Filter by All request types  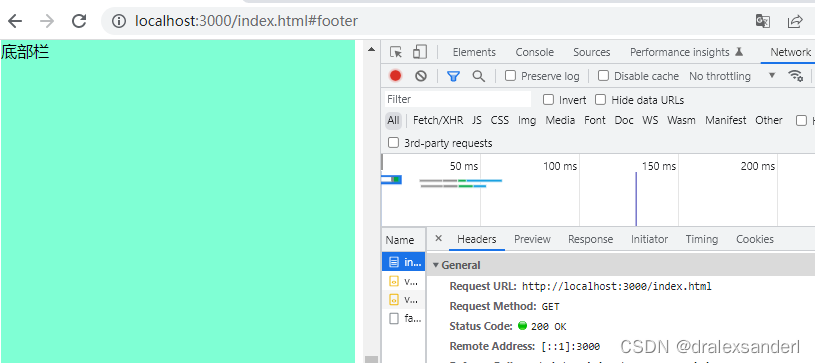pos(393,120)
